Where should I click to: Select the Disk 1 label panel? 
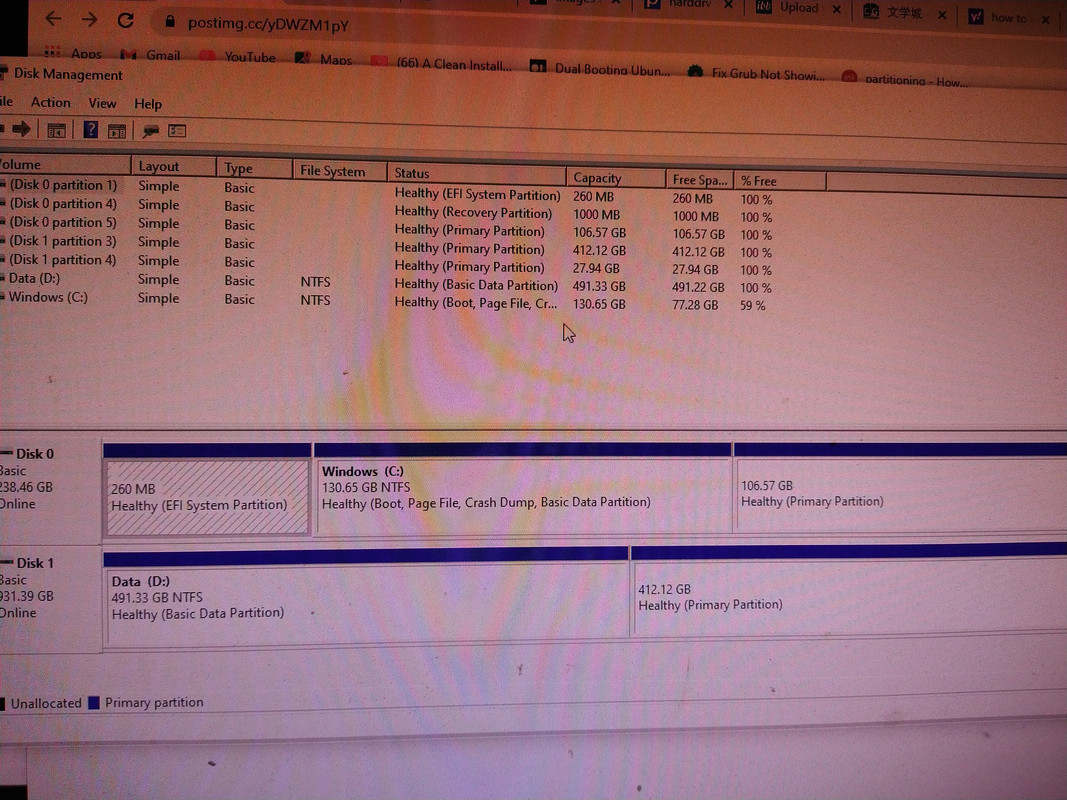pos(50,599)
